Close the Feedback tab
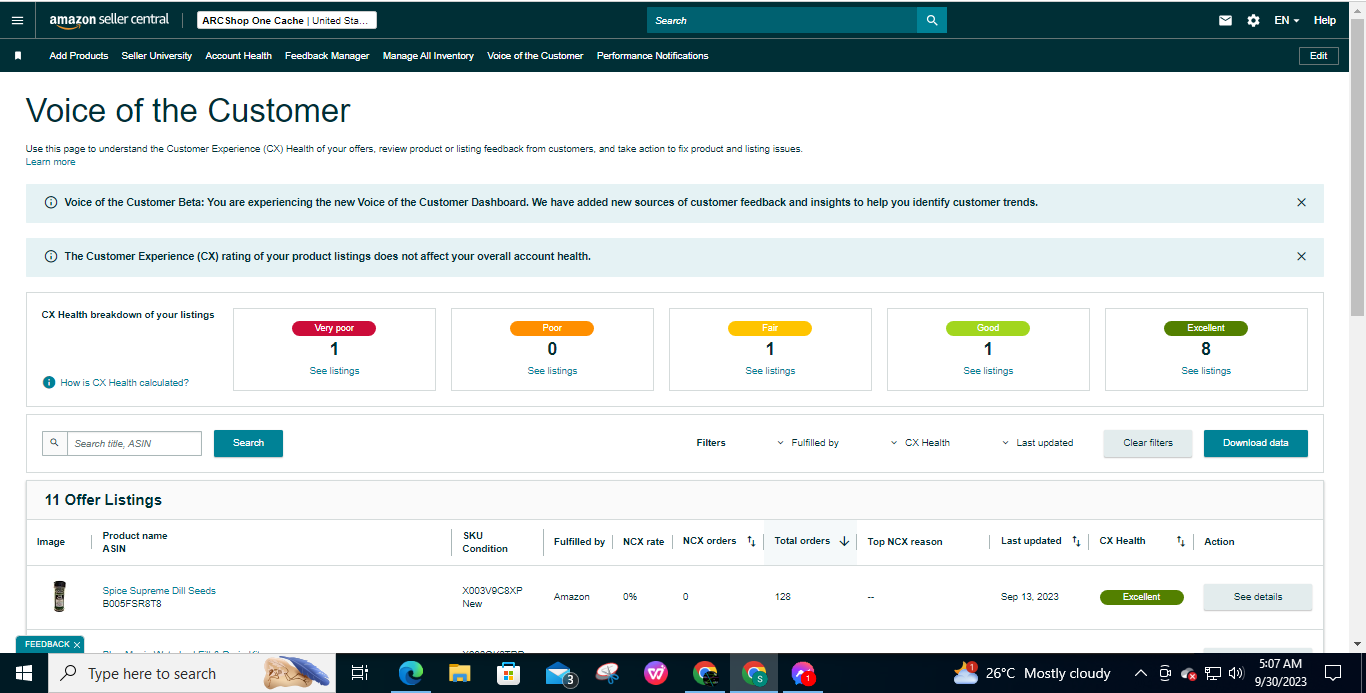Screen dimensions: 1366x693 click(x=77, y=644)
